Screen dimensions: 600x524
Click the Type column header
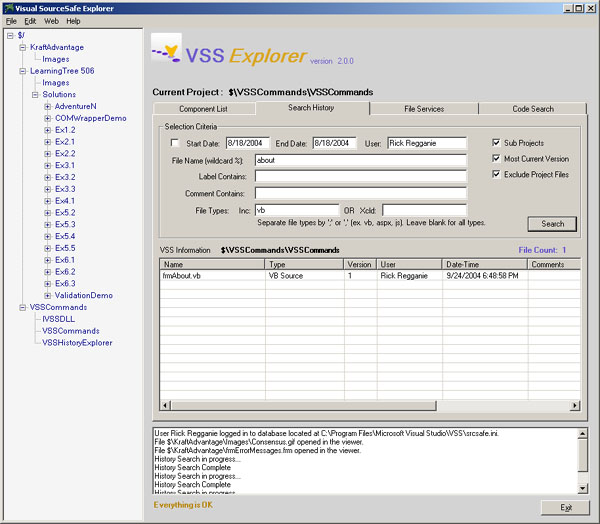click(304, 264)
